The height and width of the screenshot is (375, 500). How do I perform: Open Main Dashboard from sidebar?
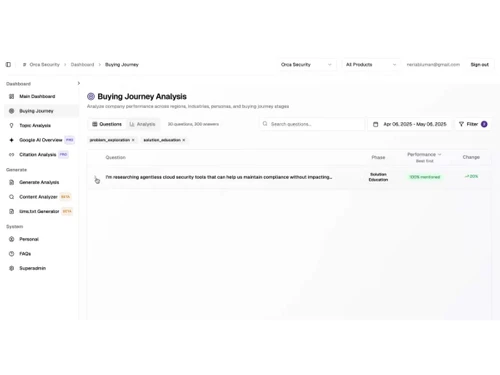pos(37,96)
